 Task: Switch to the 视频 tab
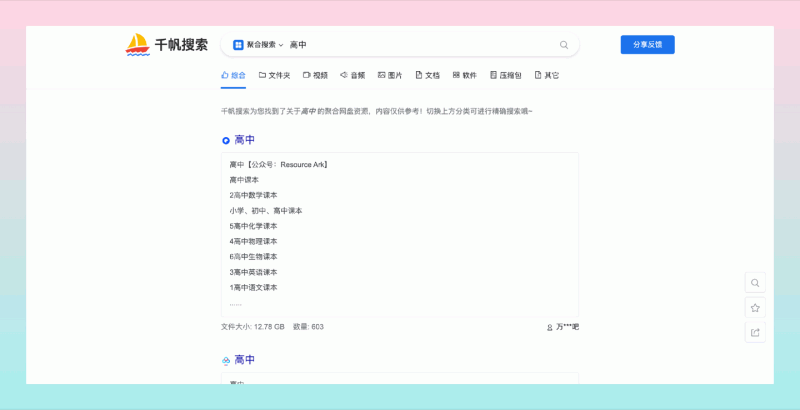tap(315, 75)
